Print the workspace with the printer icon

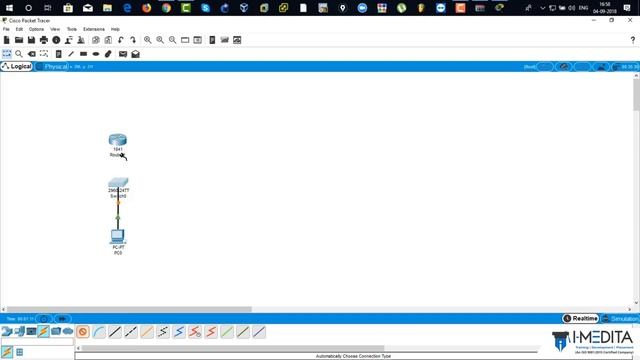(x=44, y=40)
